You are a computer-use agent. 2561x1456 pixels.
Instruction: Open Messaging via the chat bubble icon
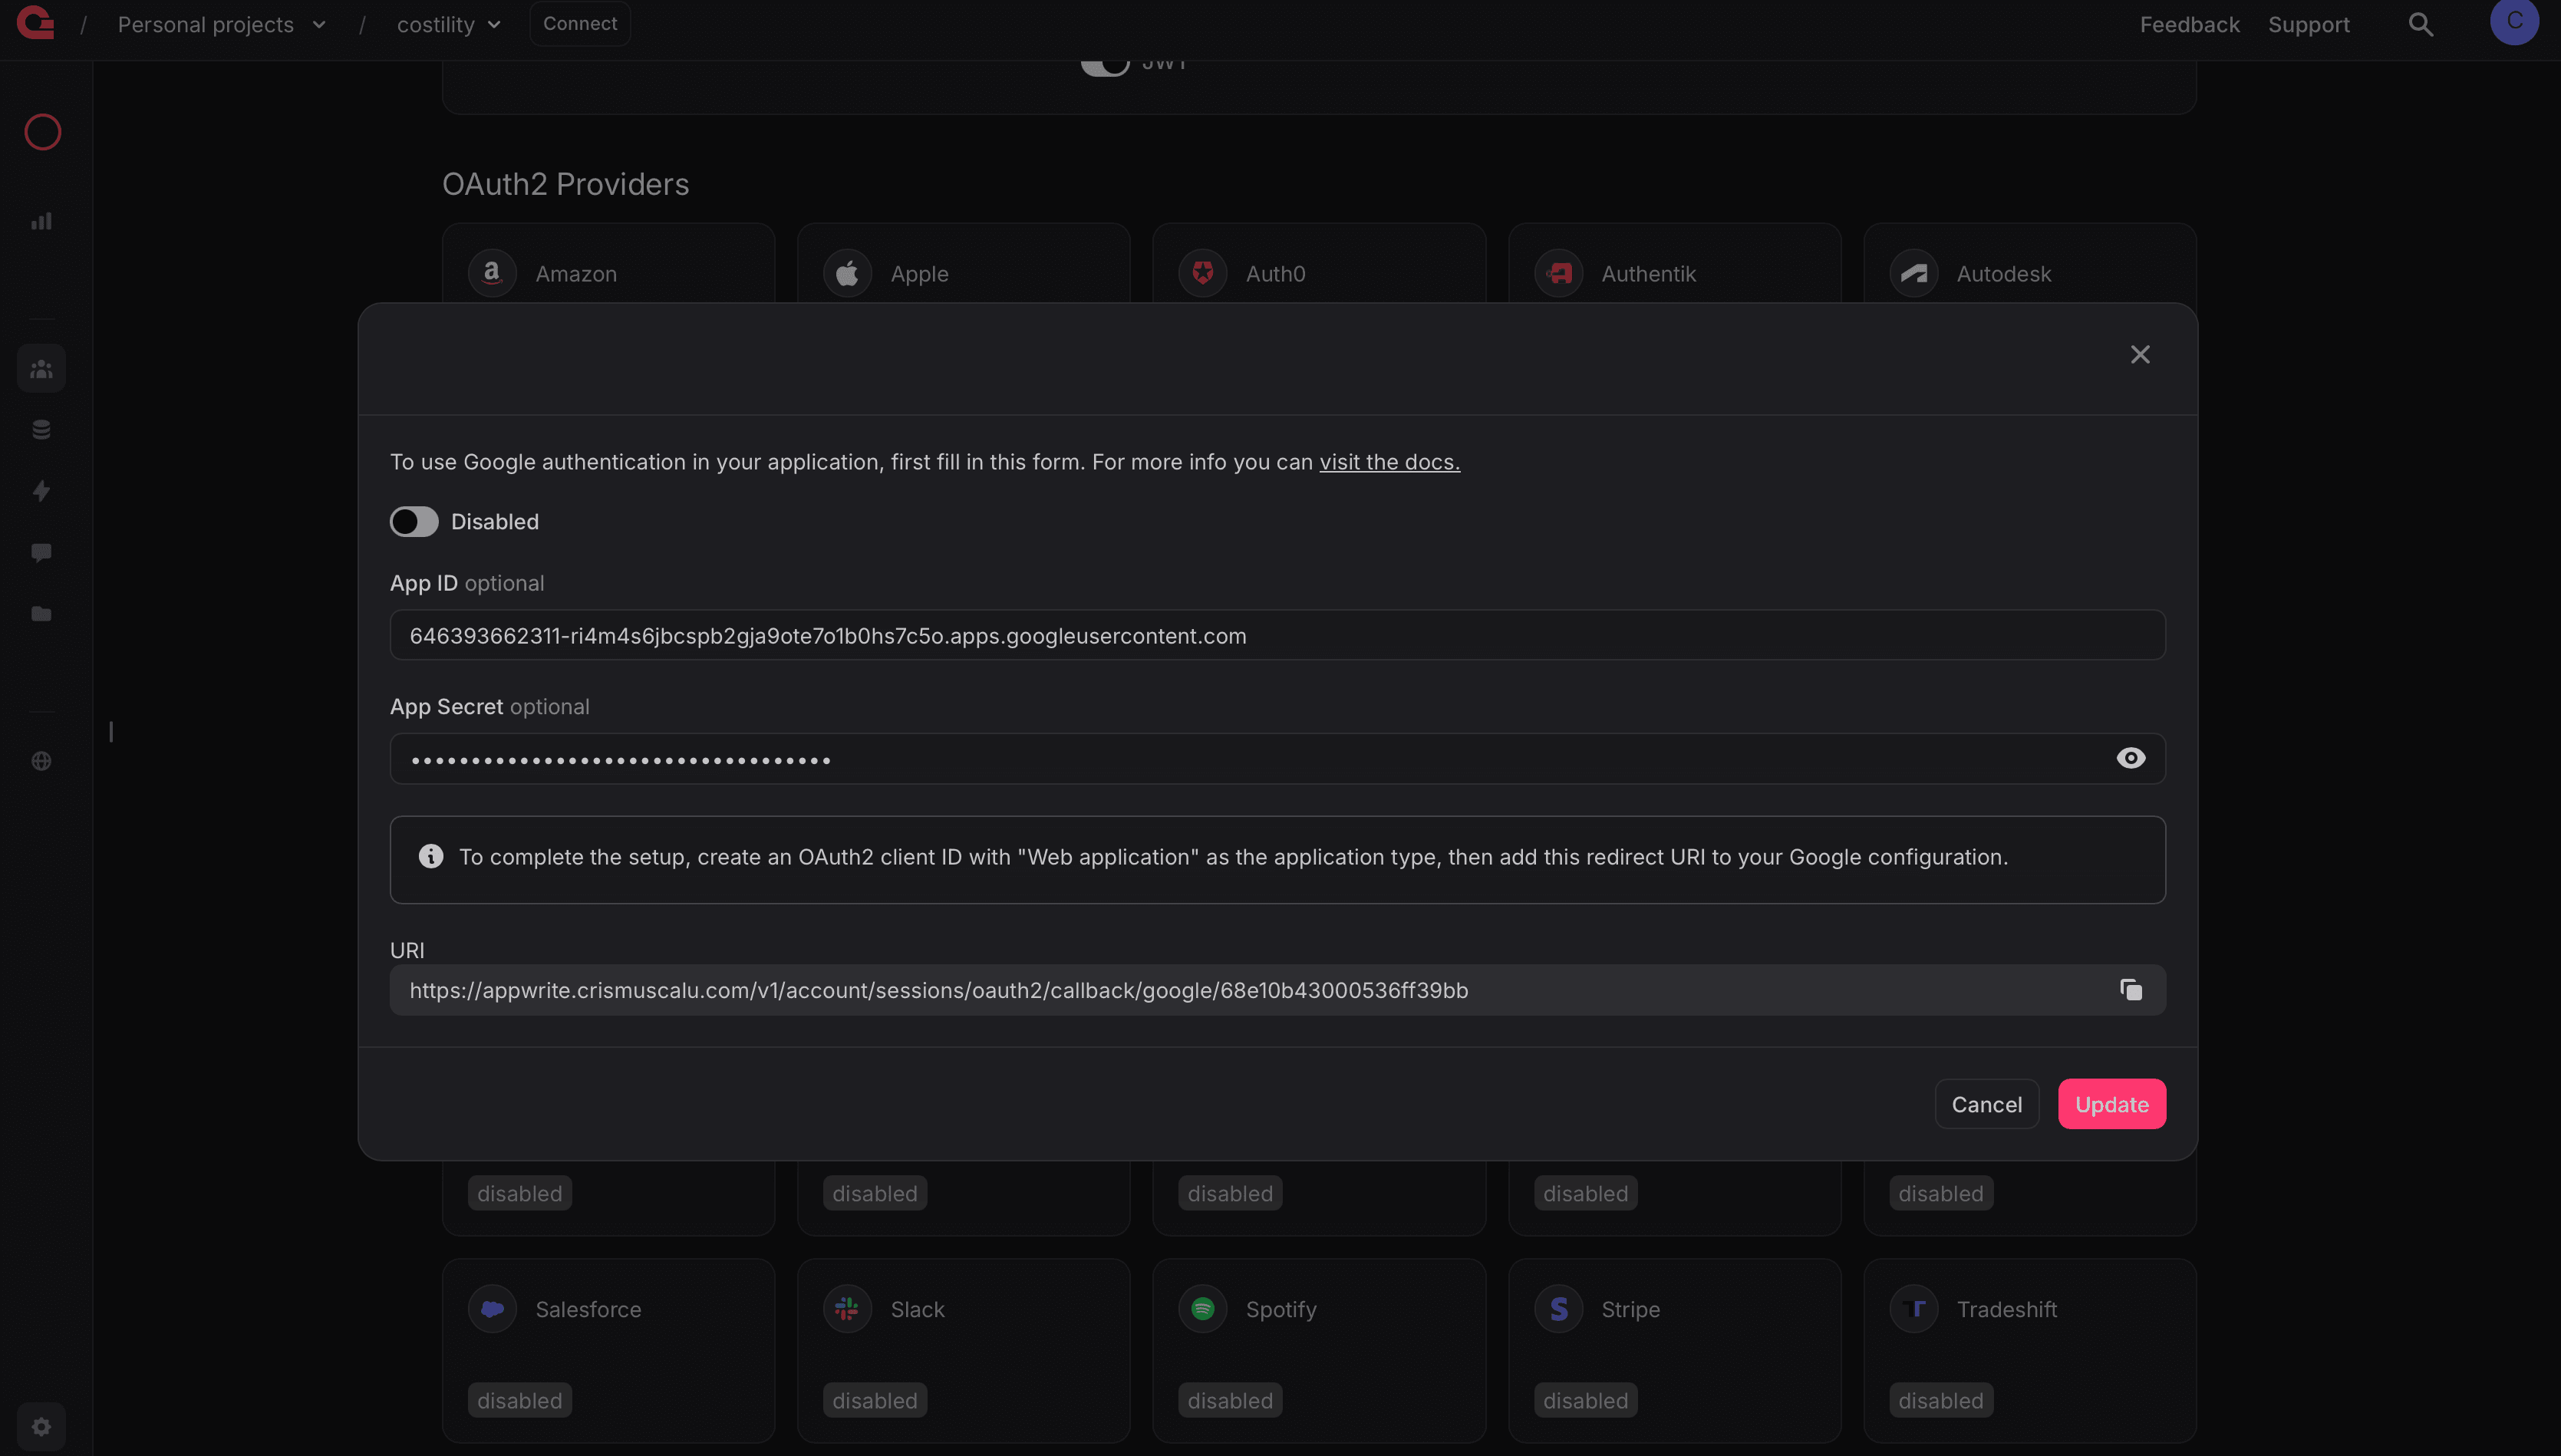point(41,552)
